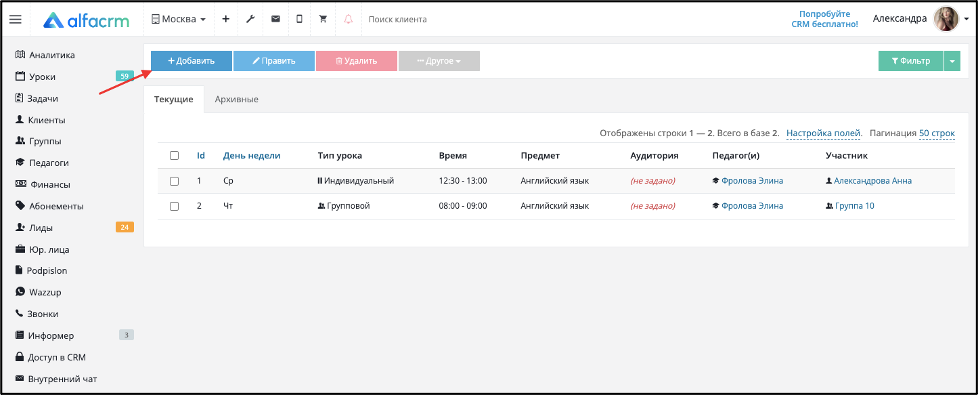Switch to the Архивные tab

tap(236, 99)
